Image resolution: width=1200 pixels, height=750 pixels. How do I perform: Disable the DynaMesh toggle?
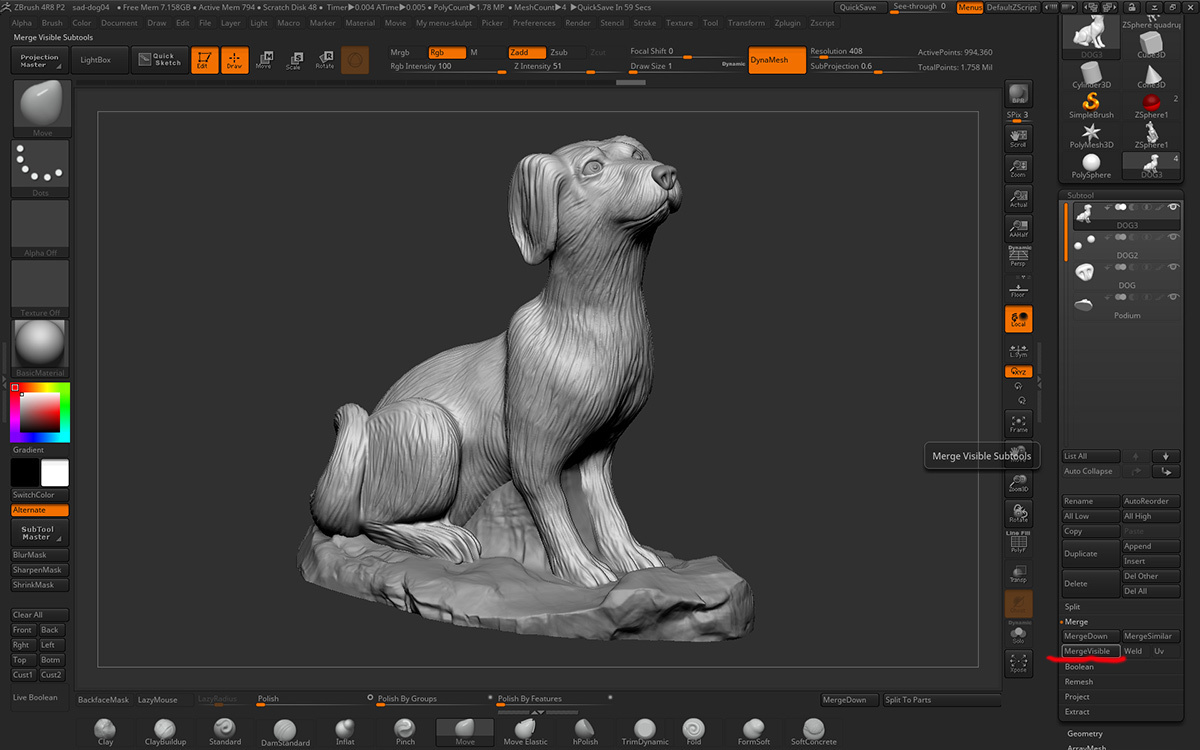[x=777, y=60]
